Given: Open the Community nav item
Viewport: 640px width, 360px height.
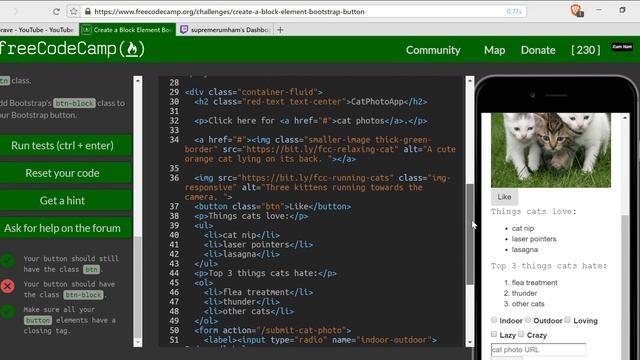Looking at the screenshot, I should [x=433, y=50].
